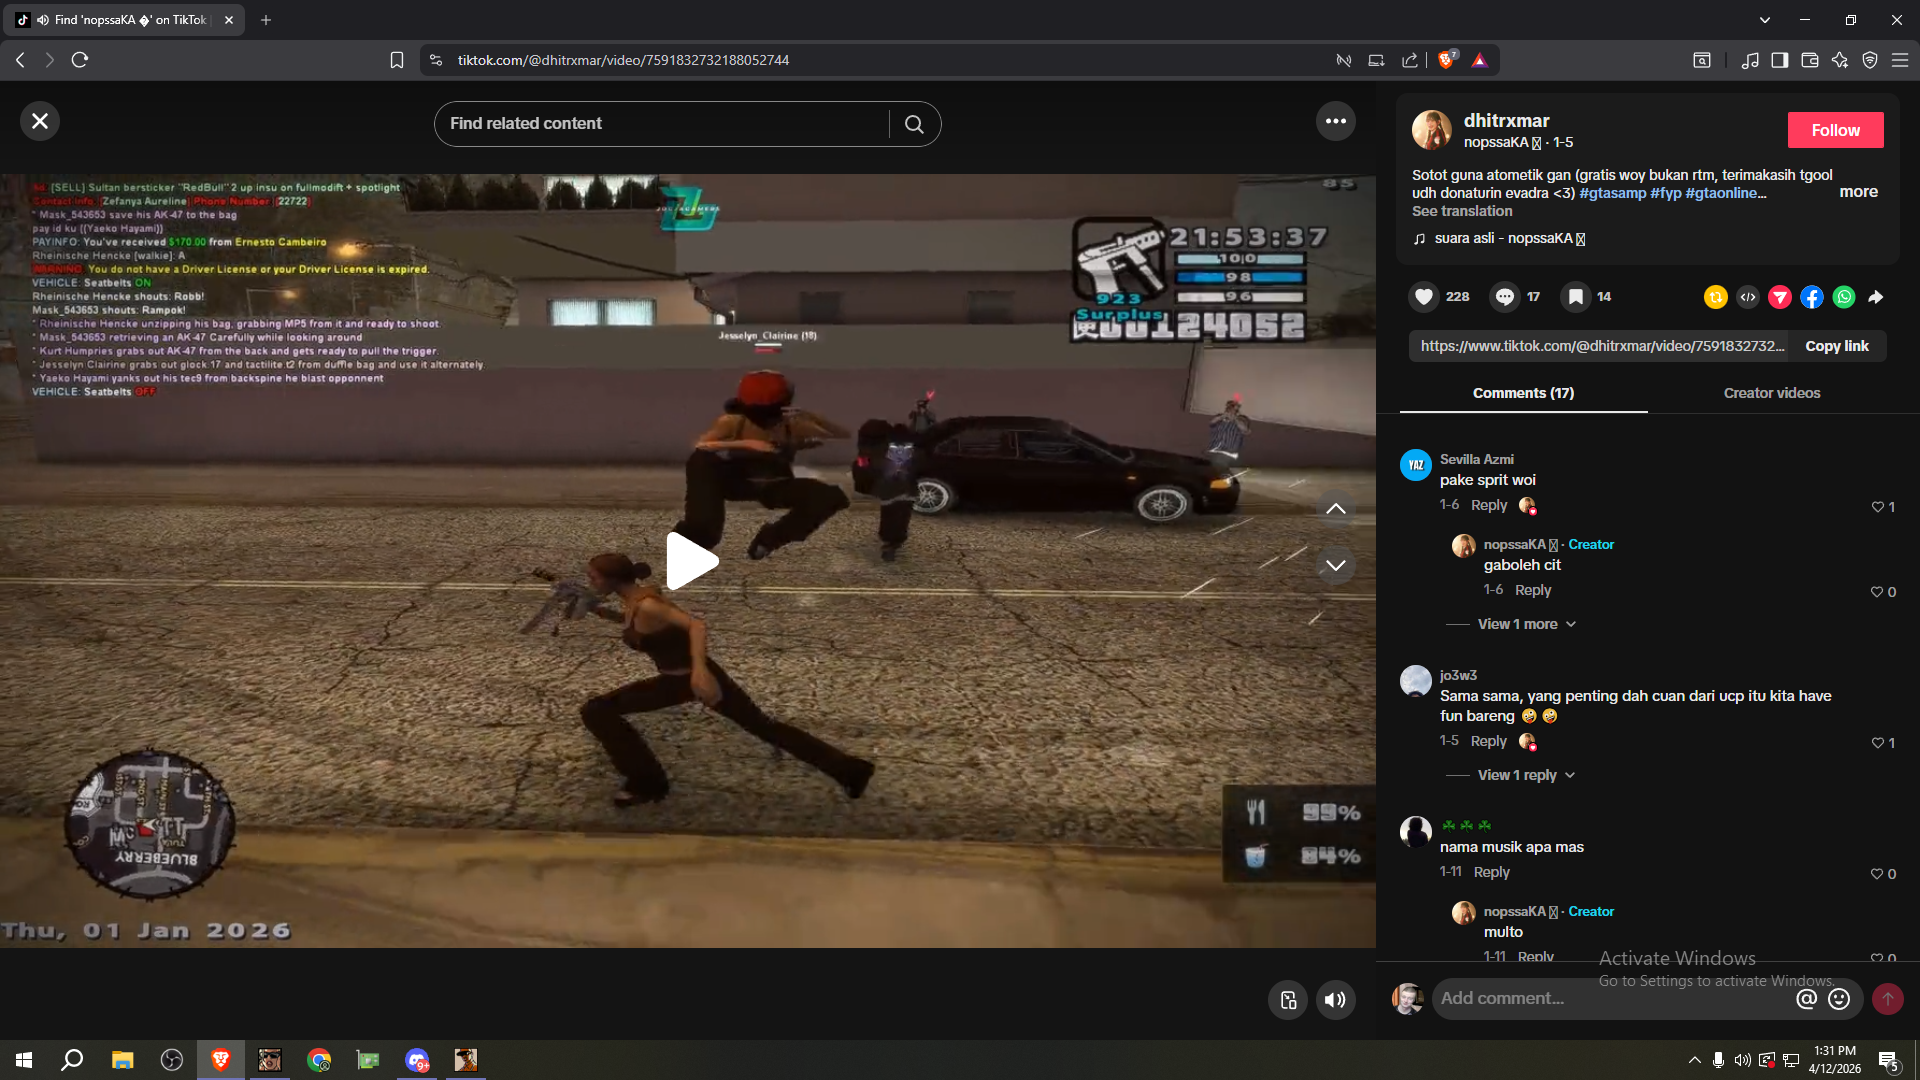The height and width of the screenshot is (1080, 1920).
Task: Get the embed code icon
Action: point(1747,297)
